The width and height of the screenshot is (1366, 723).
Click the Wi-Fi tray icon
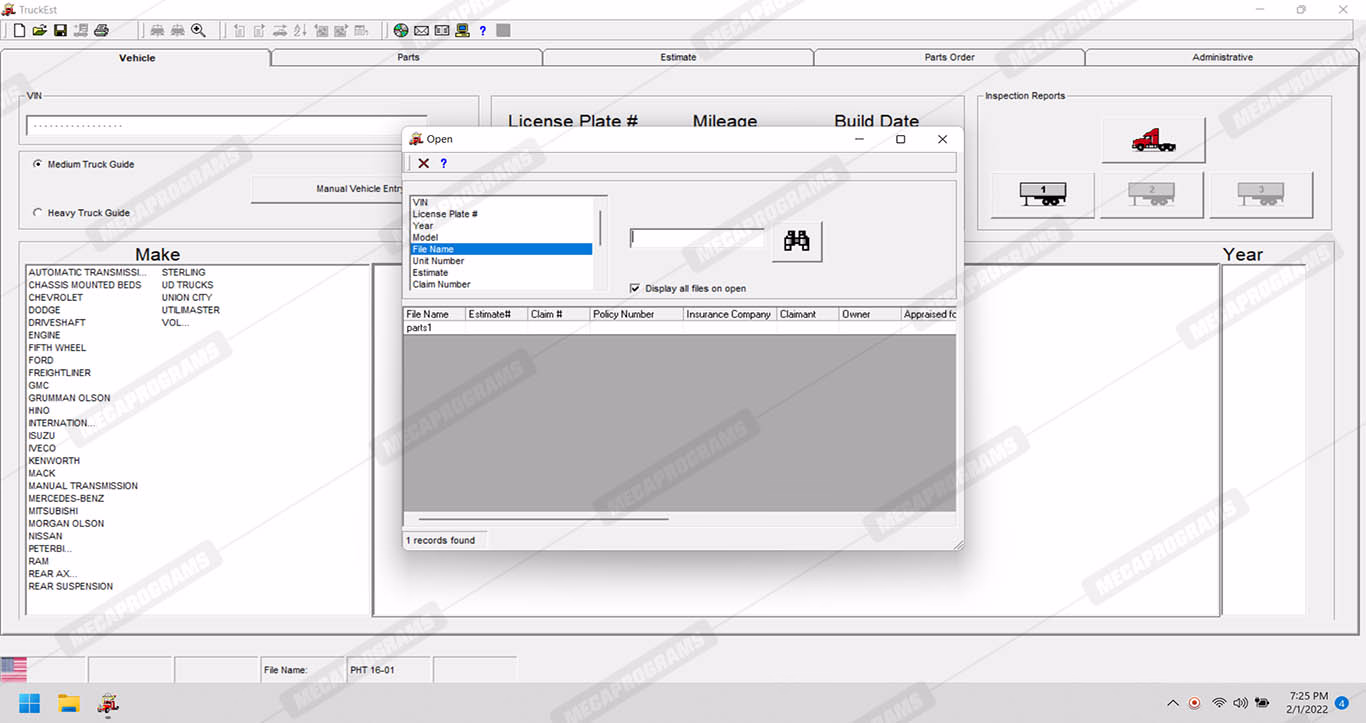[x=1219, y=703]
